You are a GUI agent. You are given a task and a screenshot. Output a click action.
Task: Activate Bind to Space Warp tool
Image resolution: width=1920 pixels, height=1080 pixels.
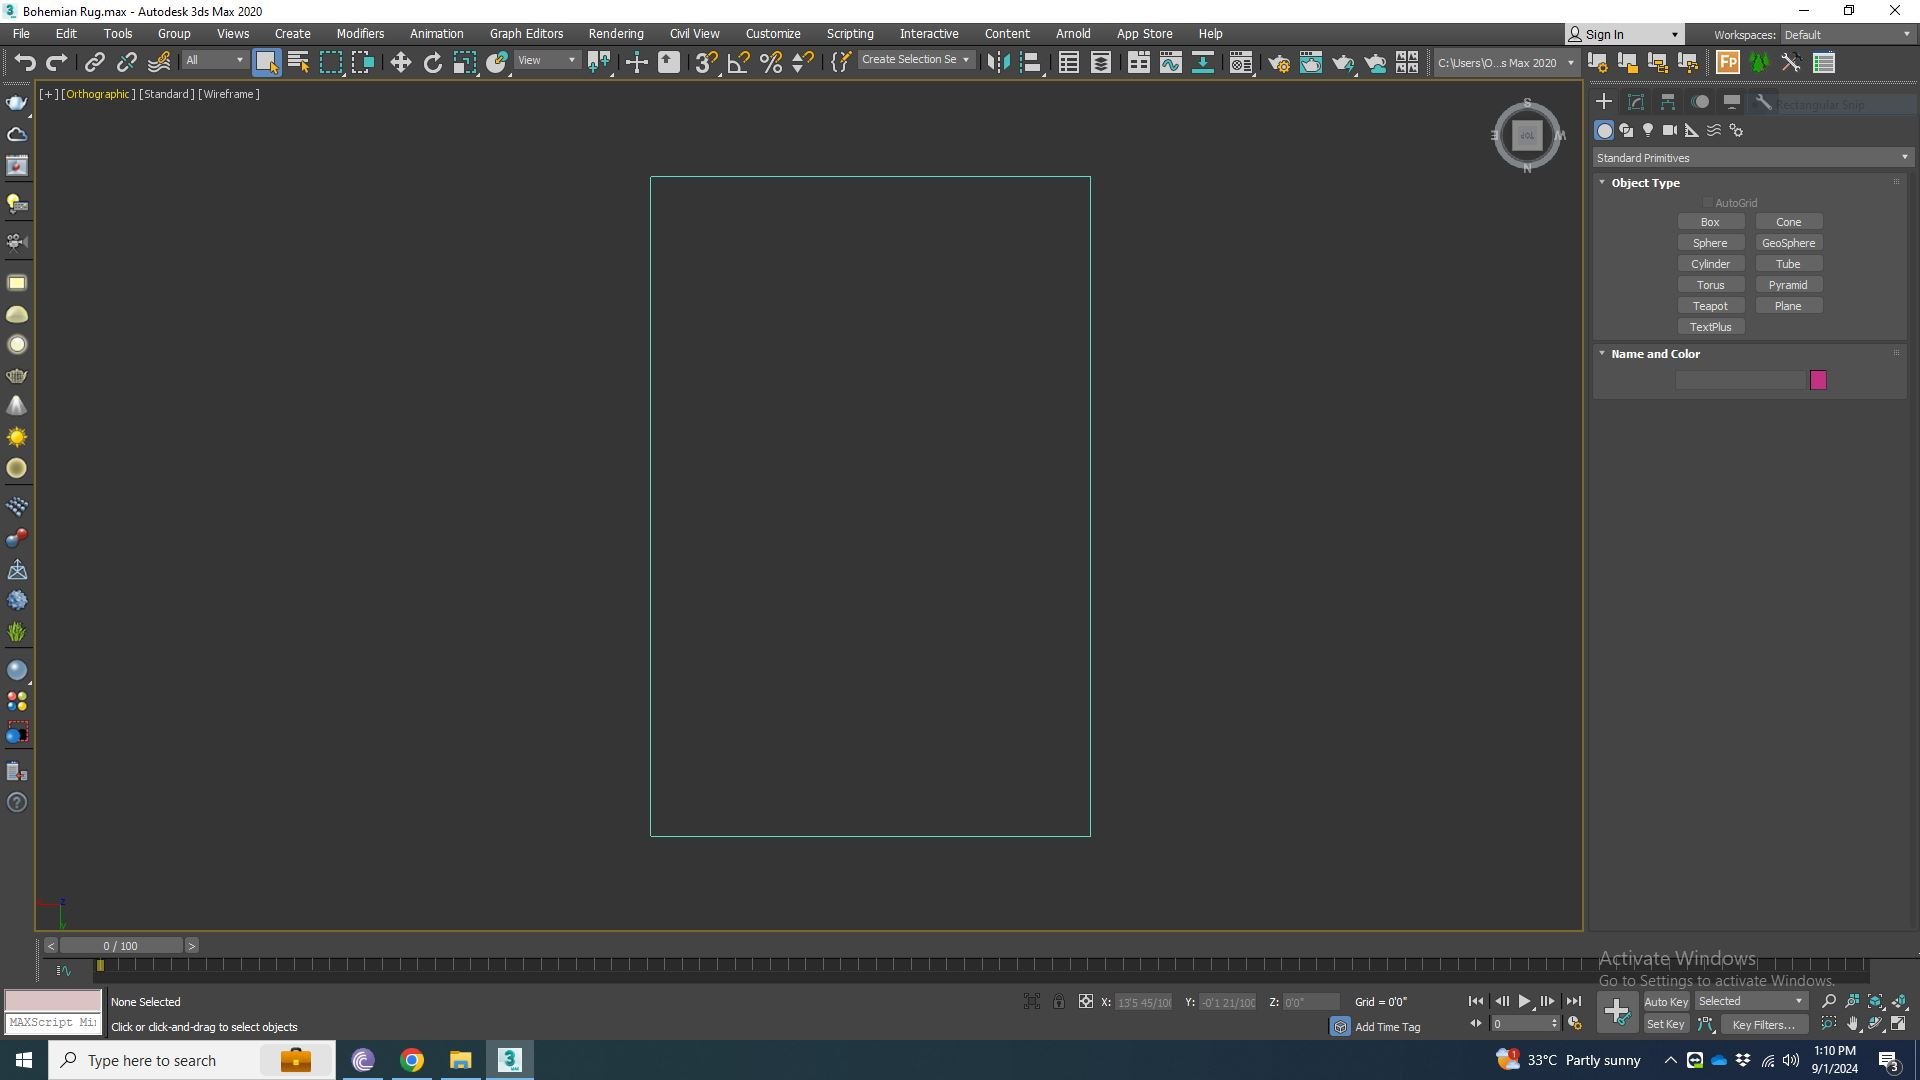159,62
